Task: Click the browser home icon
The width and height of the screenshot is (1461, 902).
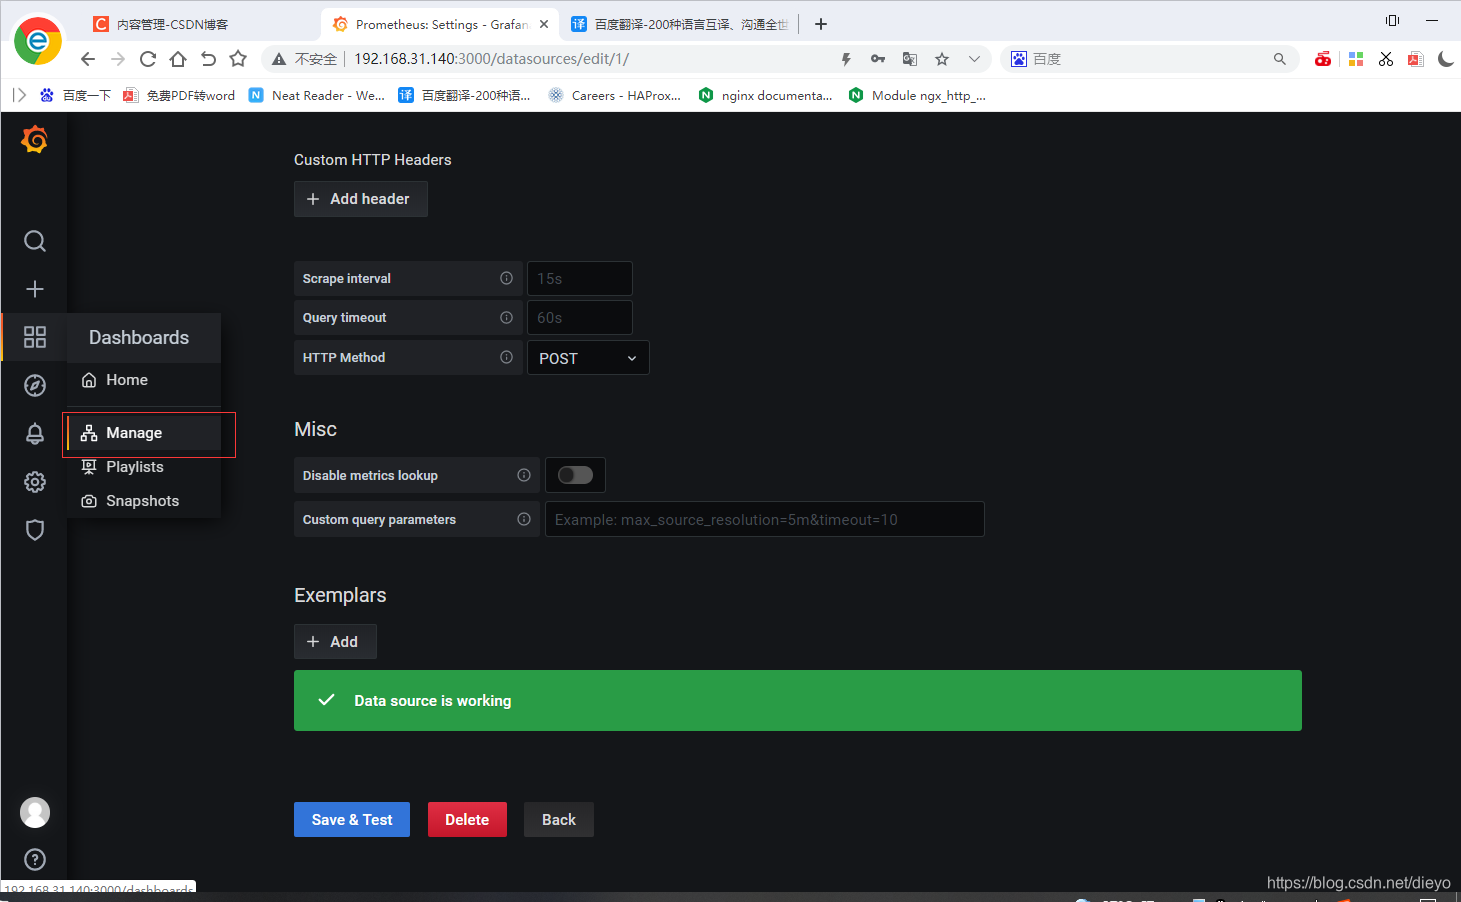Action: click(178, 59)
